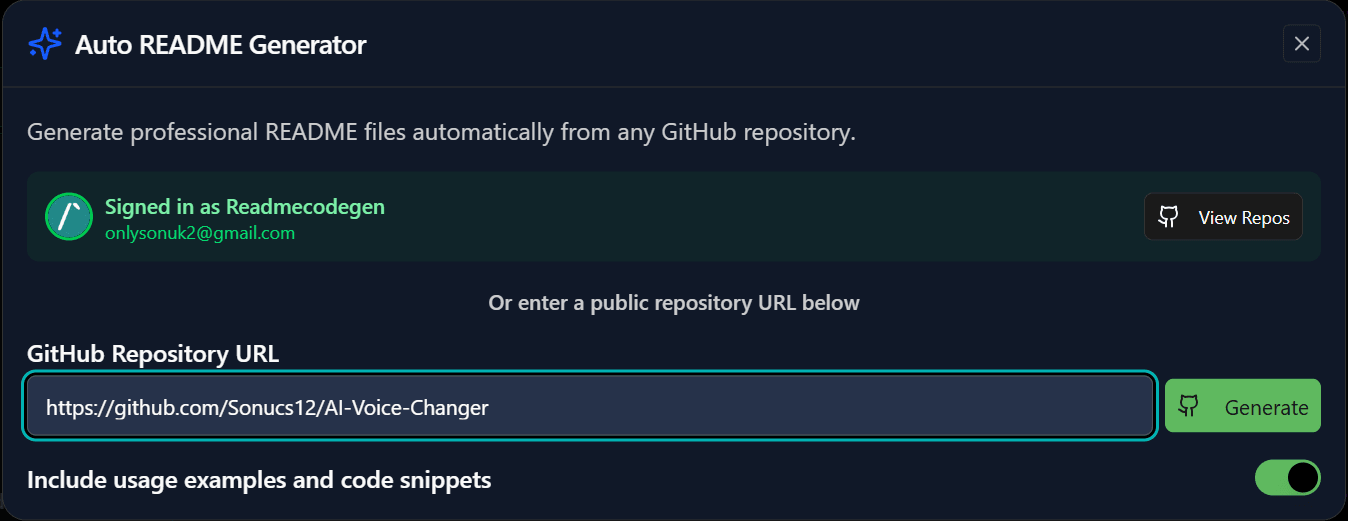Click the 'View Repos' label text
1348x521 pixels.
(x=1244, y=218)
